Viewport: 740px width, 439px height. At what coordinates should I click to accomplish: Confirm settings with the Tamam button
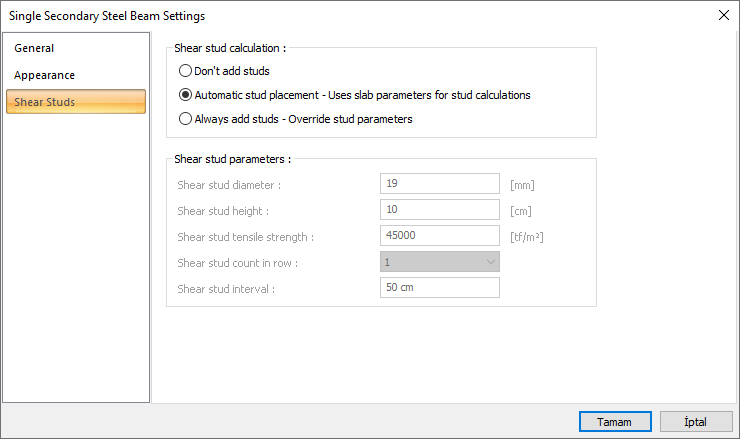[614, 422]
